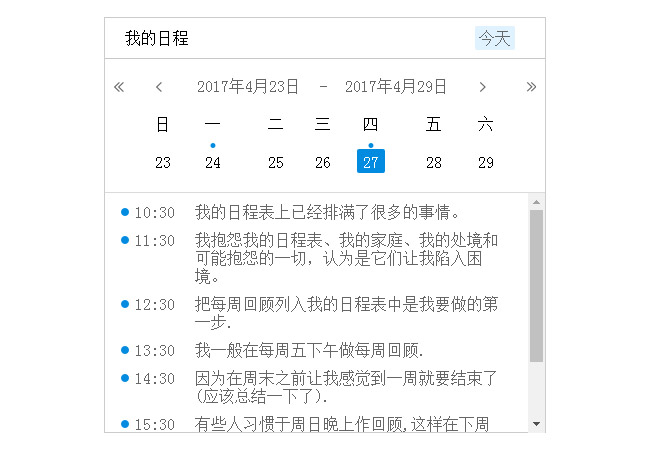The width and height of the screenshot is (650, 450).
Task: Select date 24 with event dot
Action: (213, 162)
